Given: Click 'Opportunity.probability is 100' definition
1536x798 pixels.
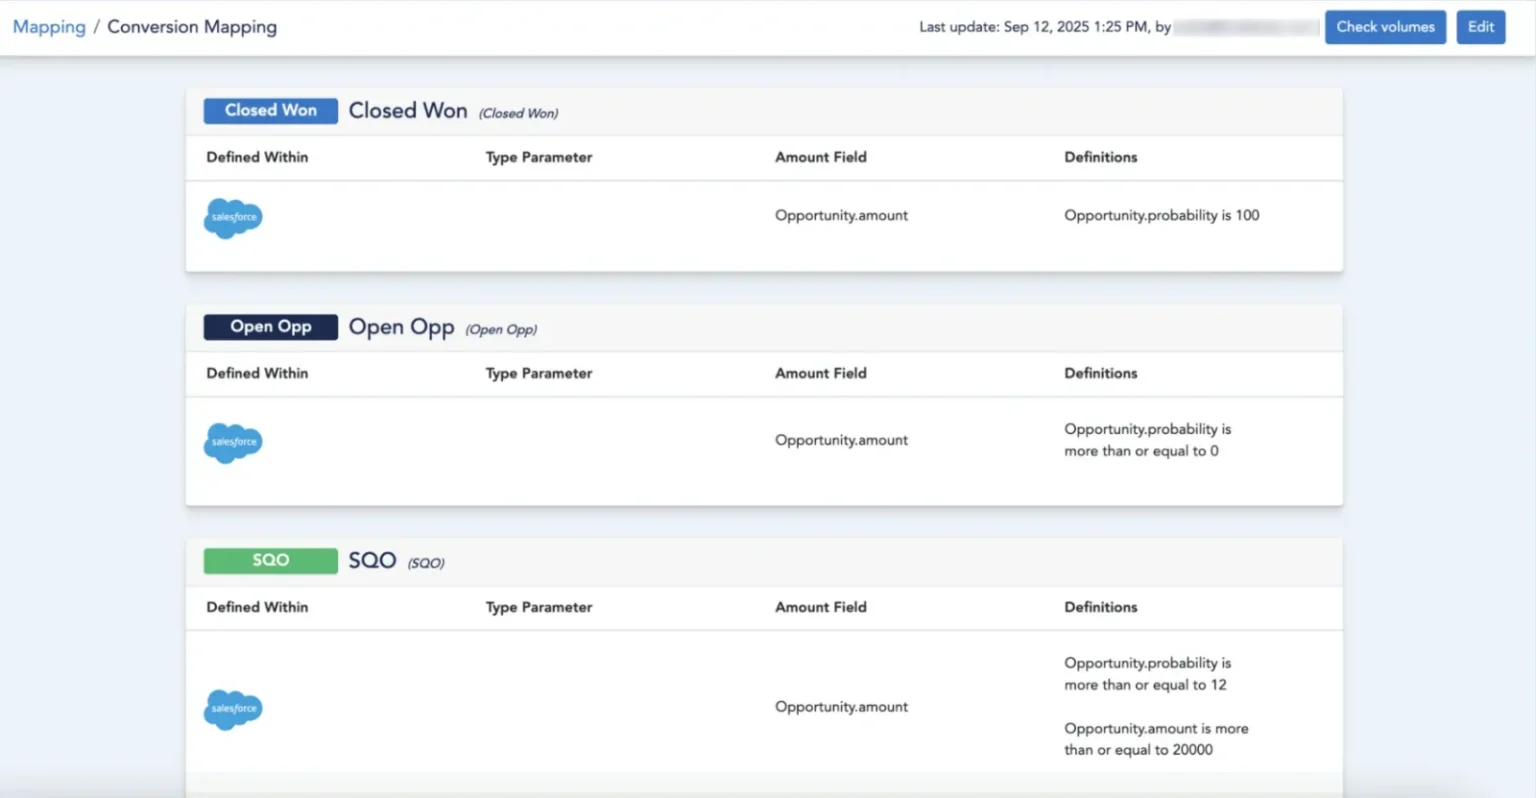Looking at the screenshot, I should coord(1162,215).
